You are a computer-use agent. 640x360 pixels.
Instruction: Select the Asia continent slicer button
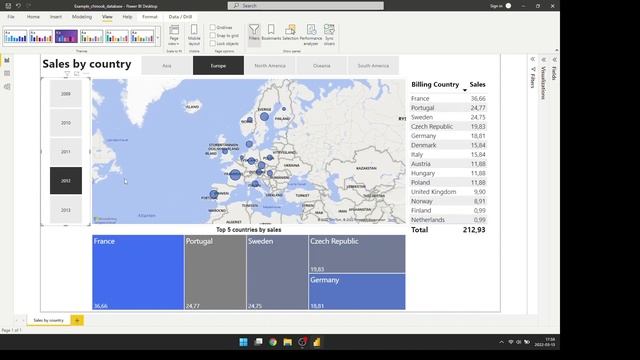167,66
